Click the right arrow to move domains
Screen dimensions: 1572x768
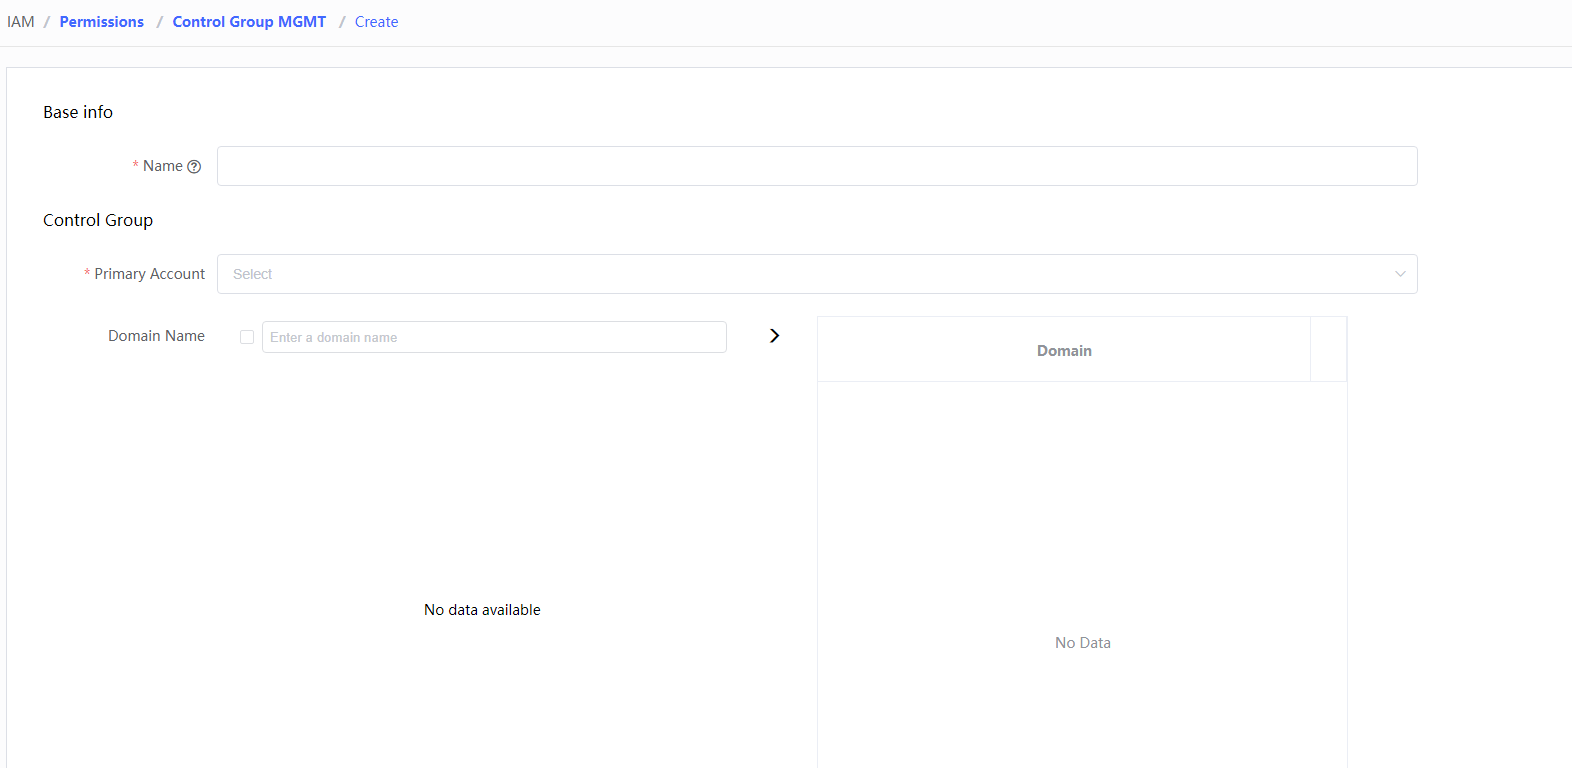coord(774,336)
